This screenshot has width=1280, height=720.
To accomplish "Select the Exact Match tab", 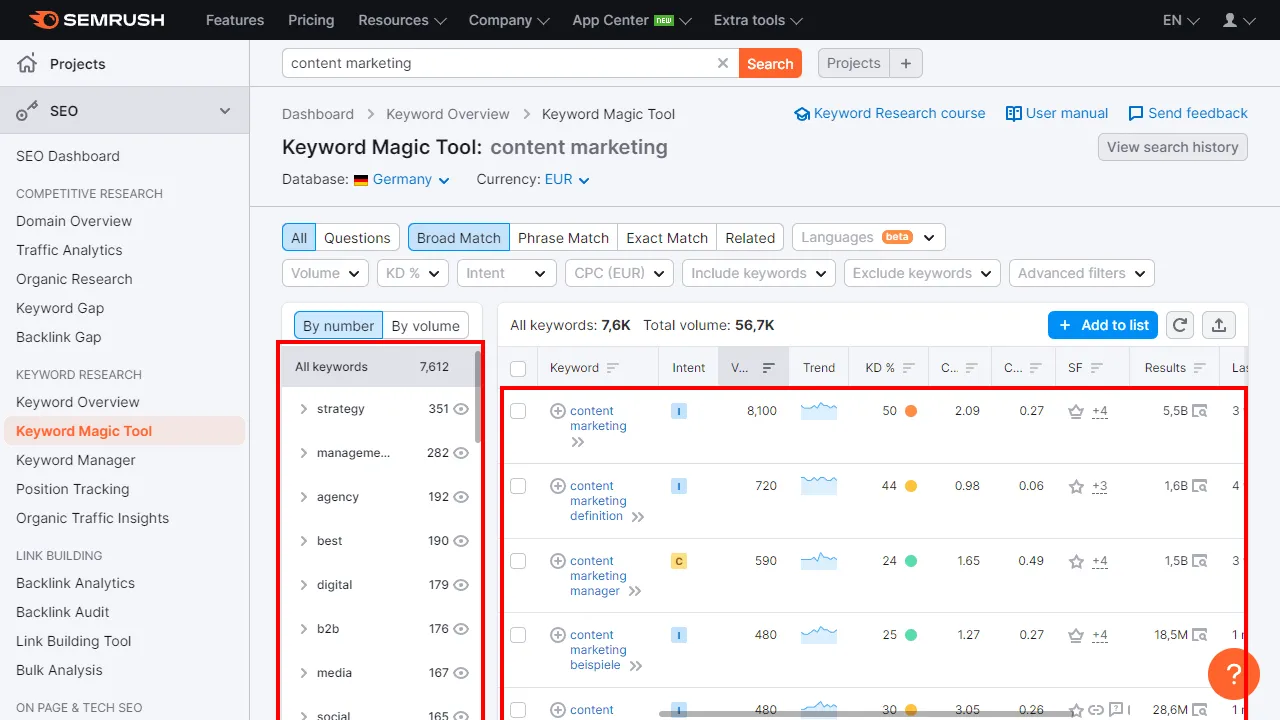I will point(667,237).
